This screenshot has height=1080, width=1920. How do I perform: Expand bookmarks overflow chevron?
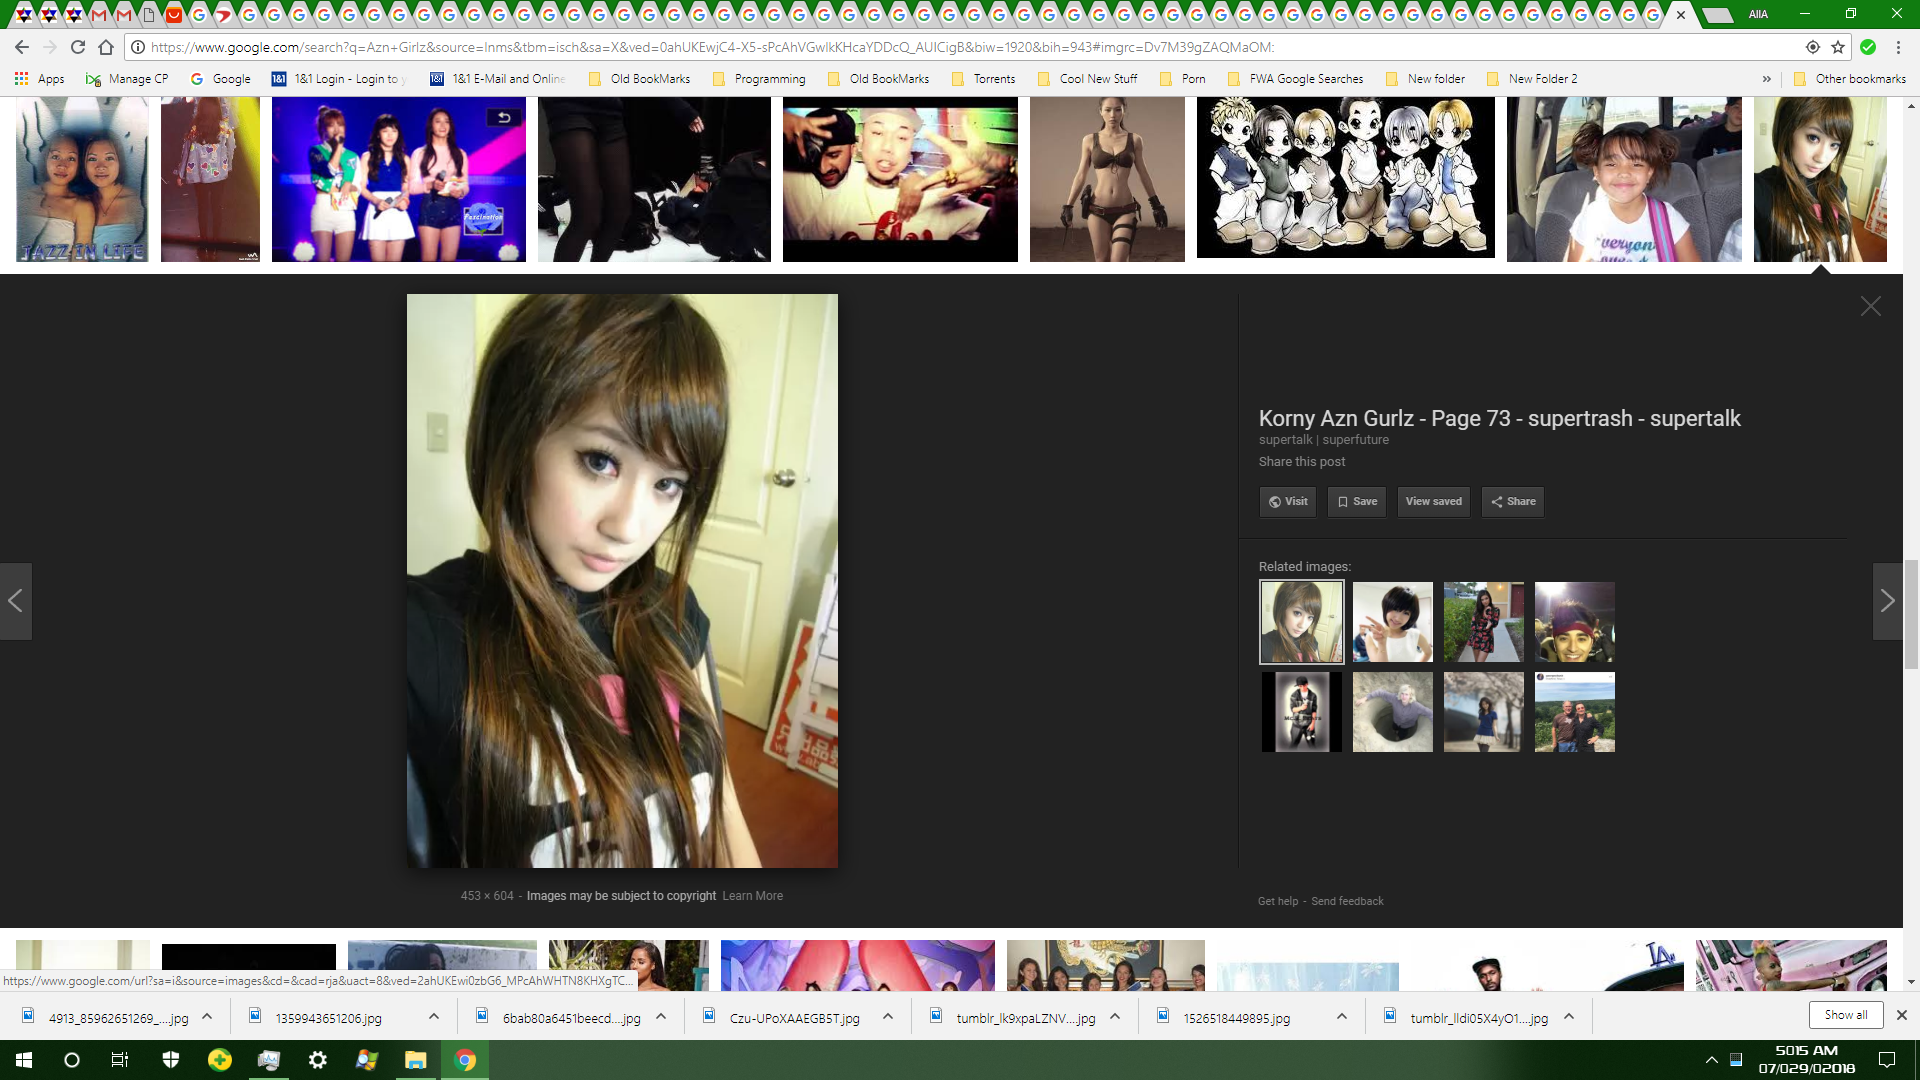[1767, 79]
